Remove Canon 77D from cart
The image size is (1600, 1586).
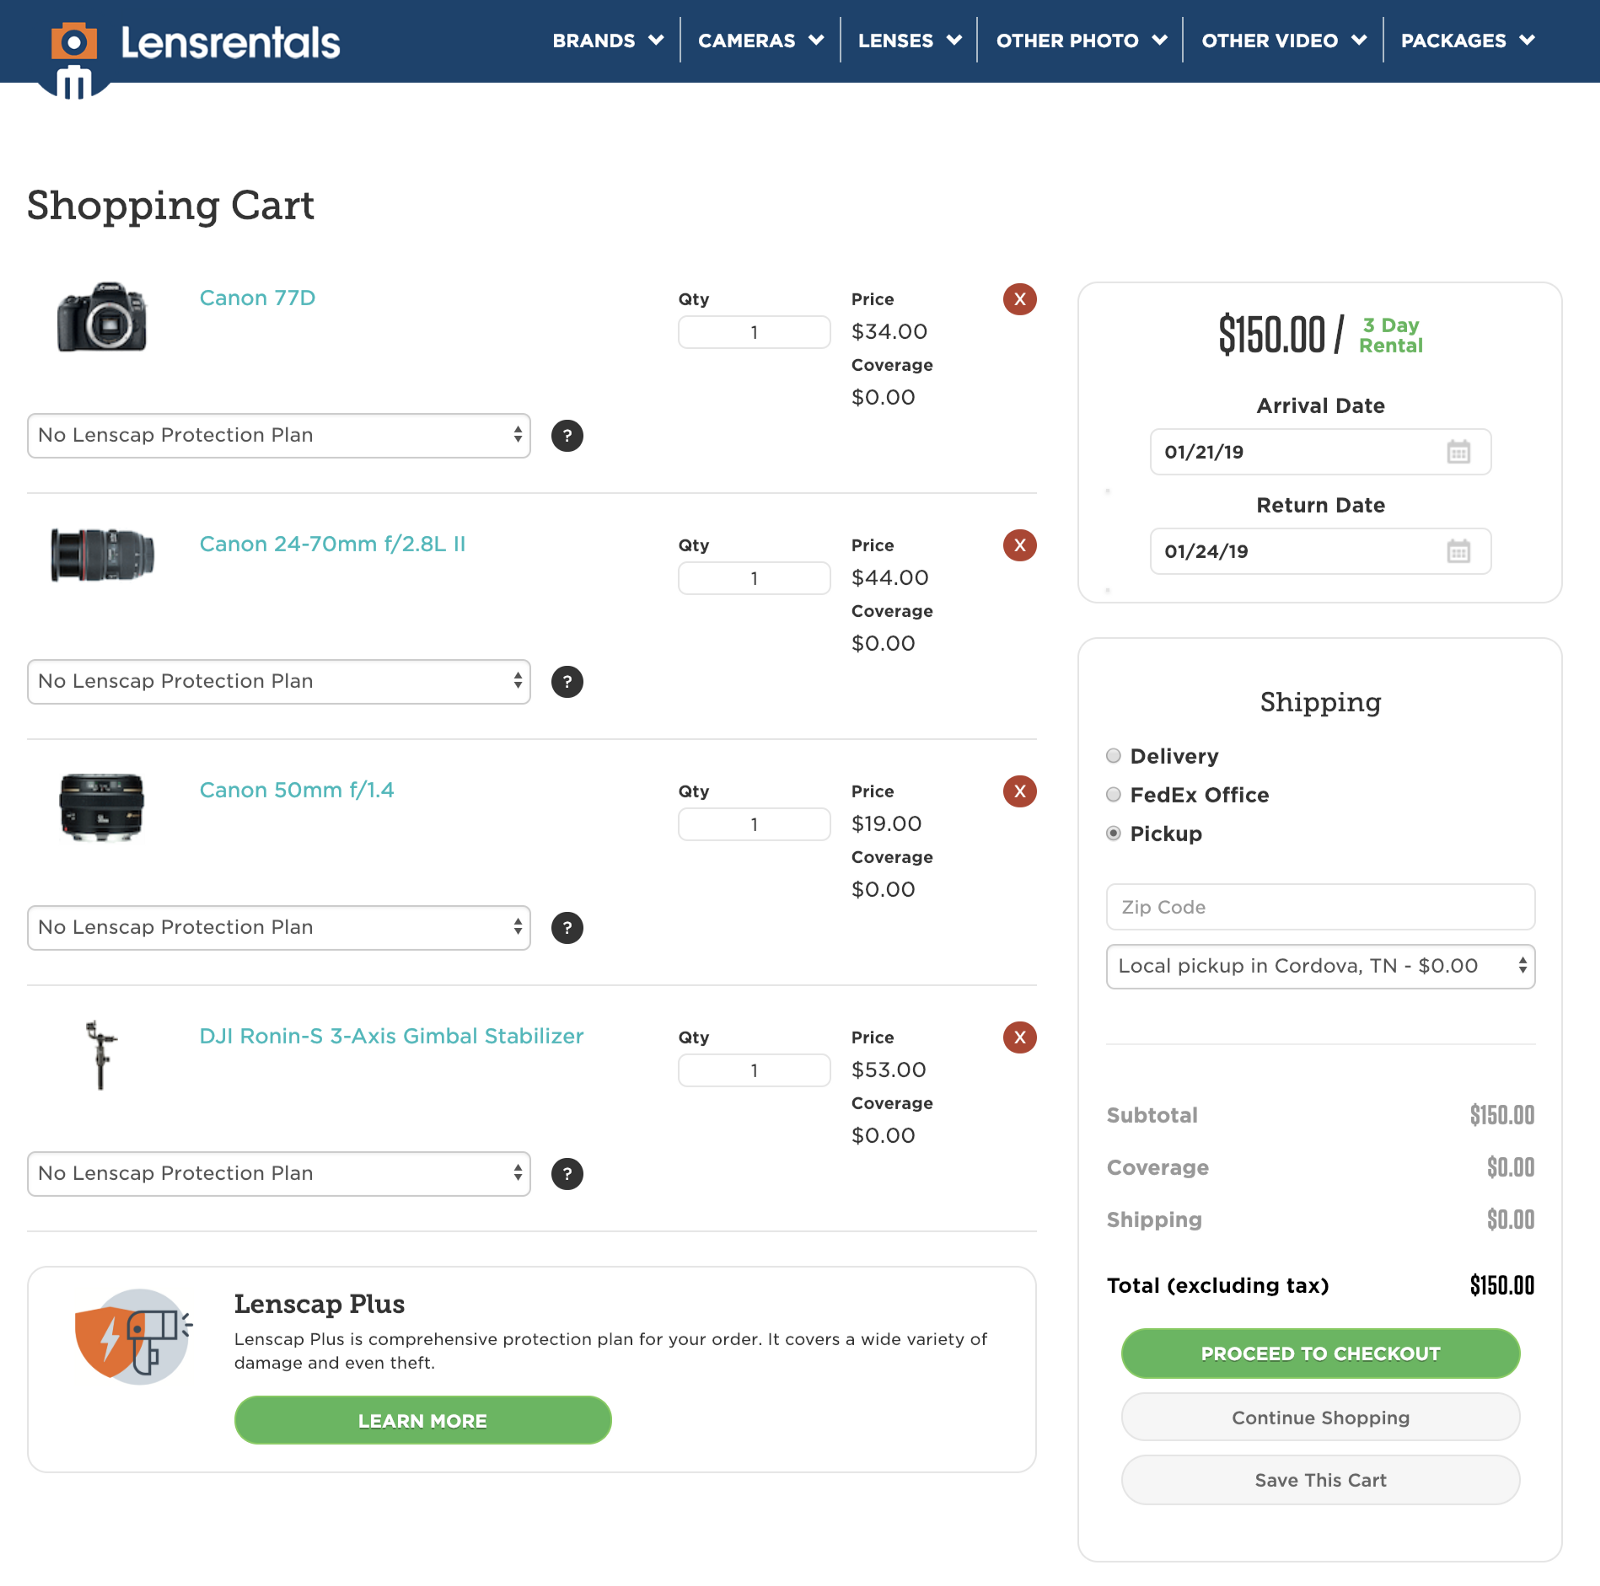pos(1020,299)
